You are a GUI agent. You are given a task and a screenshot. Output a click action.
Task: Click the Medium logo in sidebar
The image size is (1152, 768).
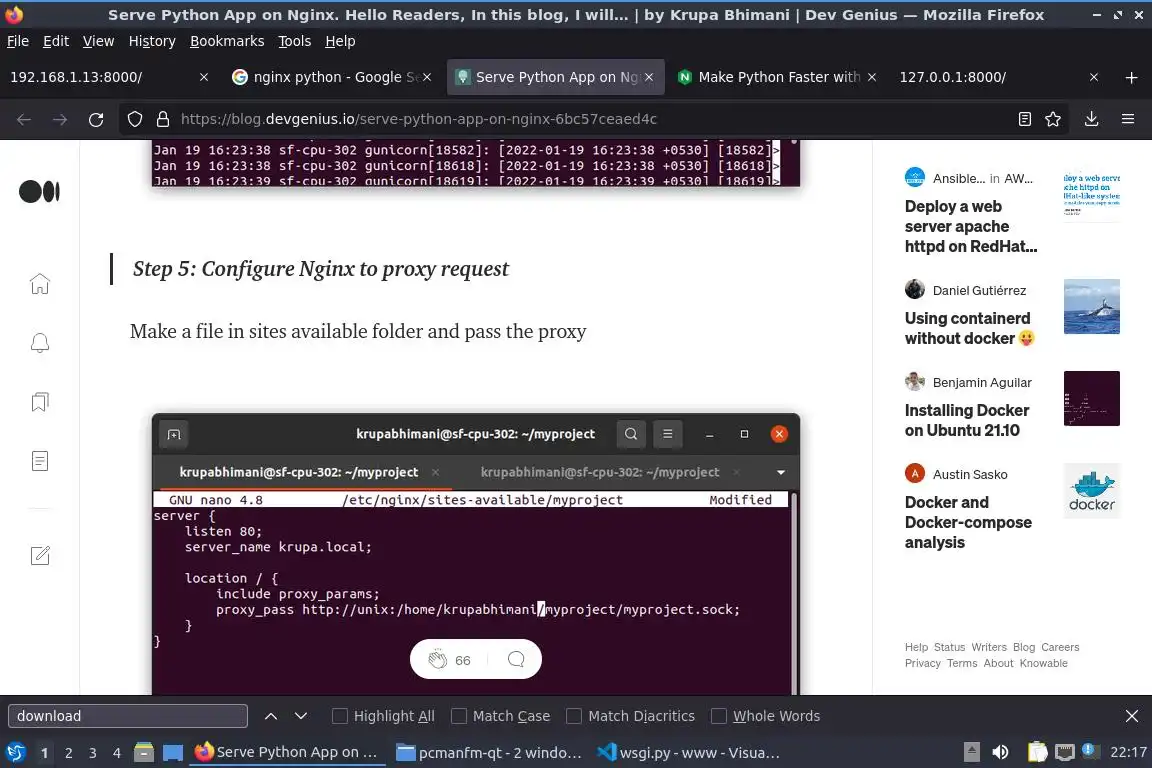tap(40, 192)
